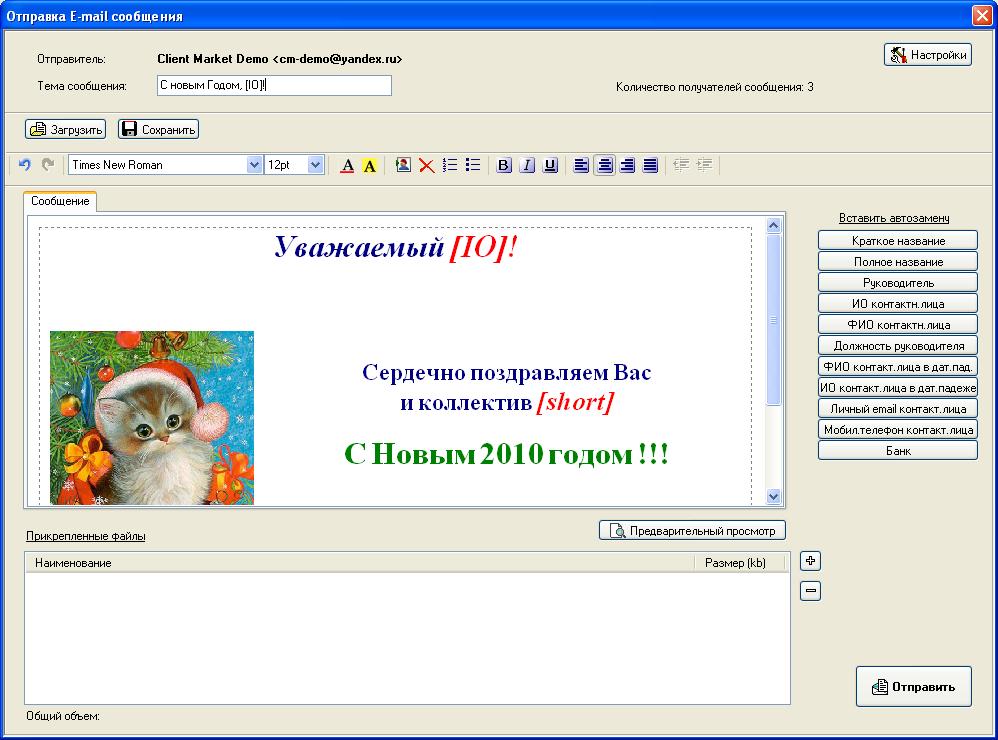Decrease paragraph indent
The height and width of the screenshot is (740, 998).
pyautogui.click(x=681, y=165)
